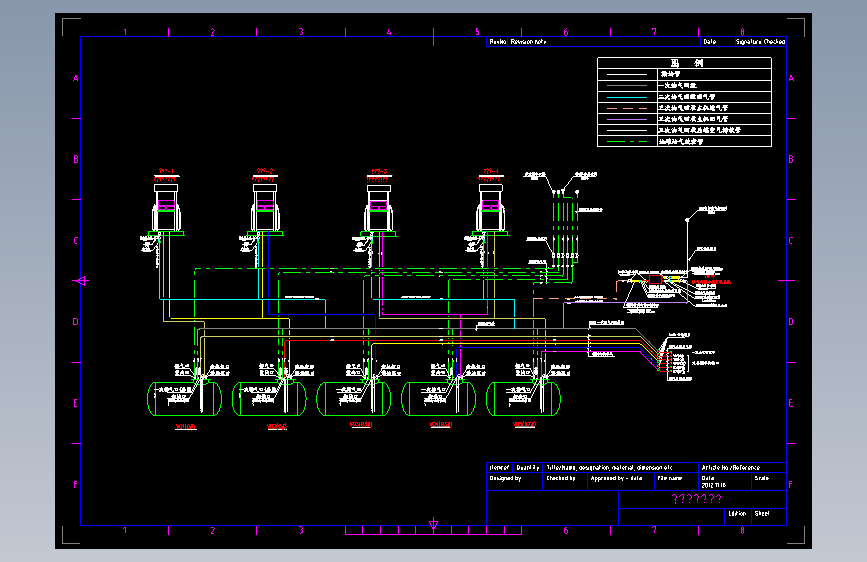Viewport: 867px width, 562px height.
Task: Select the fuel dispenser symbol labeled ???-3
Action: (379, 208)
